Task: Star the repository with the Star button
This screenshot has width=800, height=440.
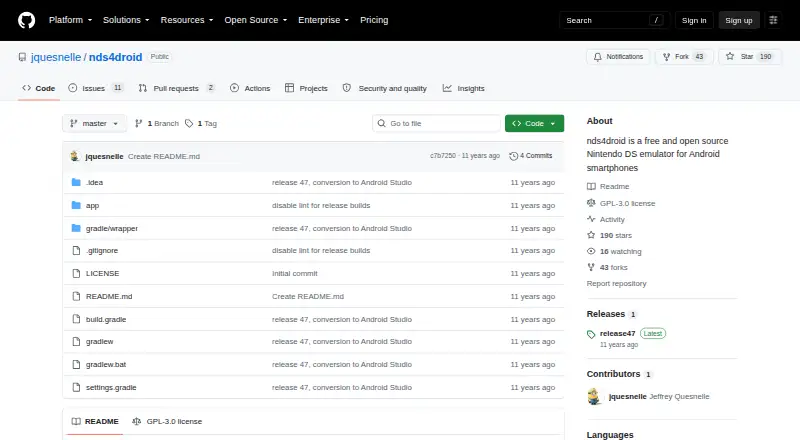Action: click(x=749, y=57)
